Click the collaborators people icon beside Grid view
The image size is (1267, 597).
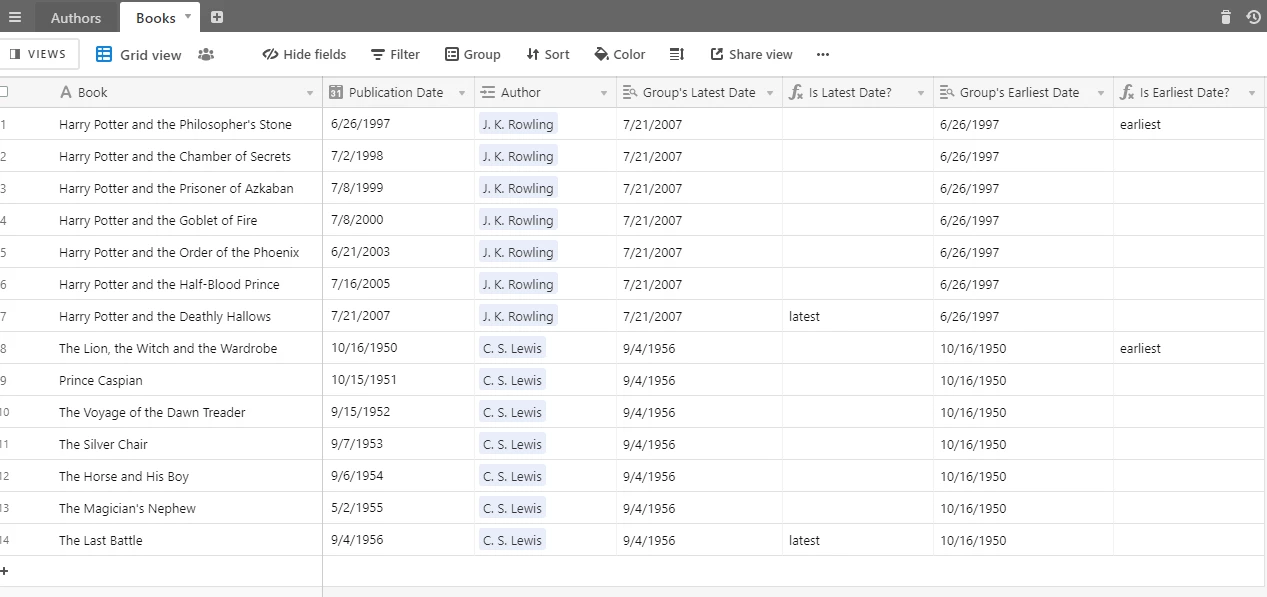tap(206, 54)
